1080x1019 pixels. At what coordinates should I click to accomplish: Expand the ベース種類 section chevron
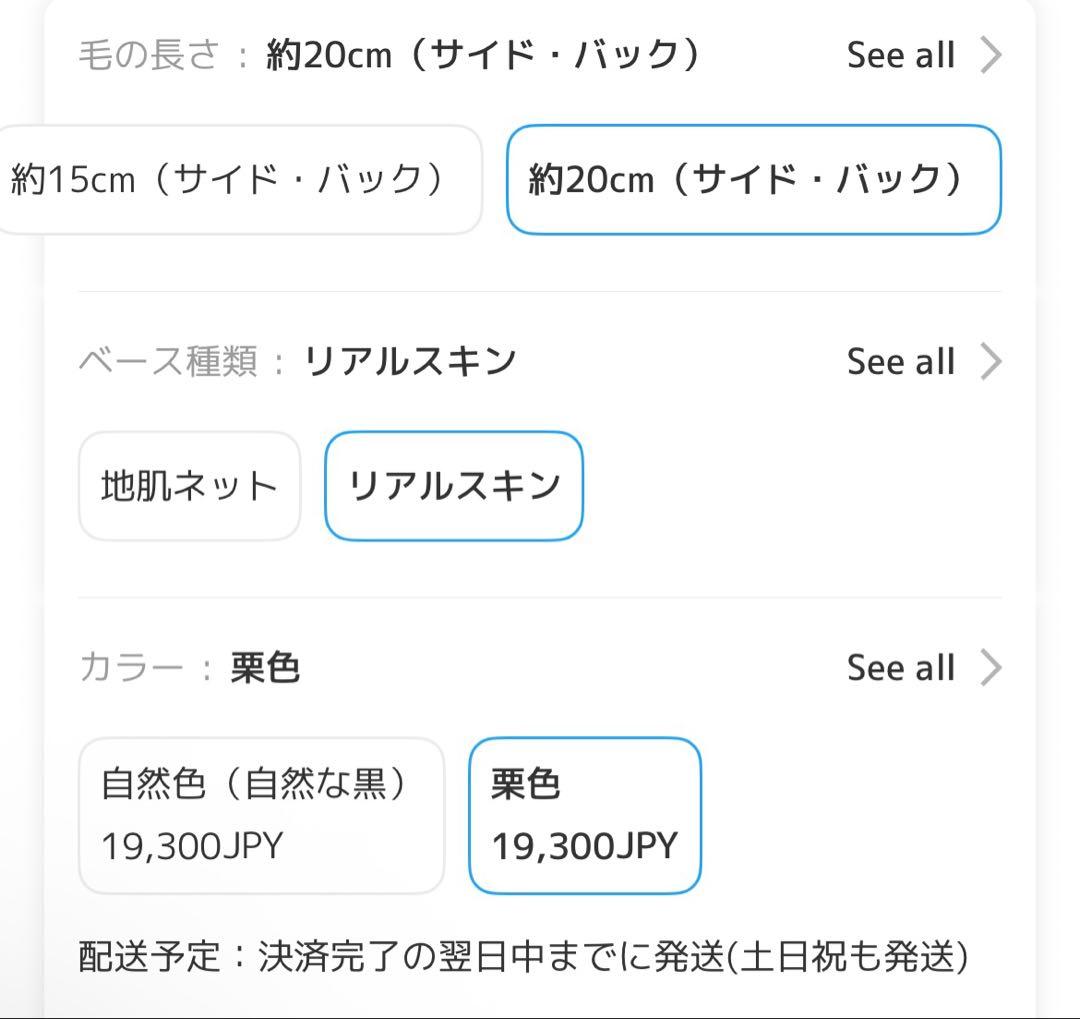click(989, 361)
